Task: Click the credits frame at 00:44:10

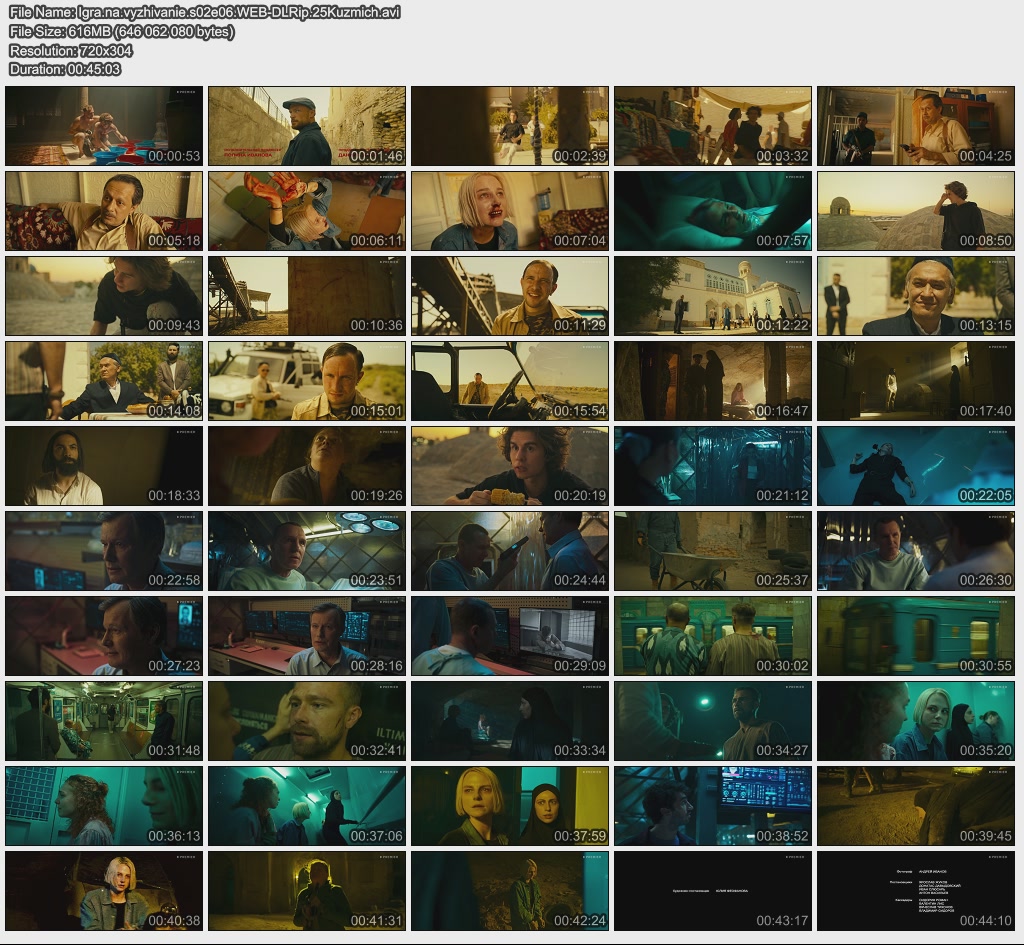Action: [915, 891]
